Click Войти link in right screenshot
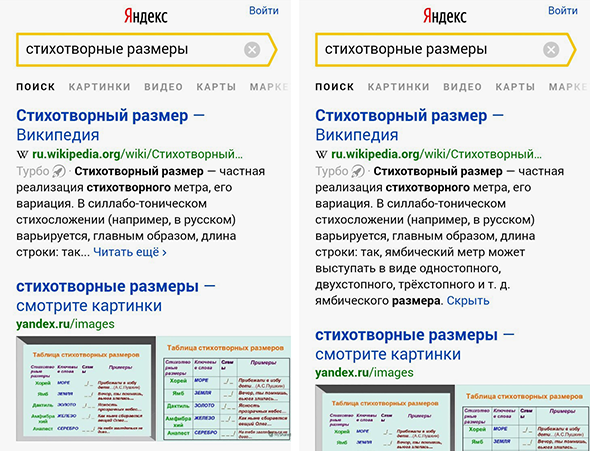This screenshot has width=590, height=451. 563,11
